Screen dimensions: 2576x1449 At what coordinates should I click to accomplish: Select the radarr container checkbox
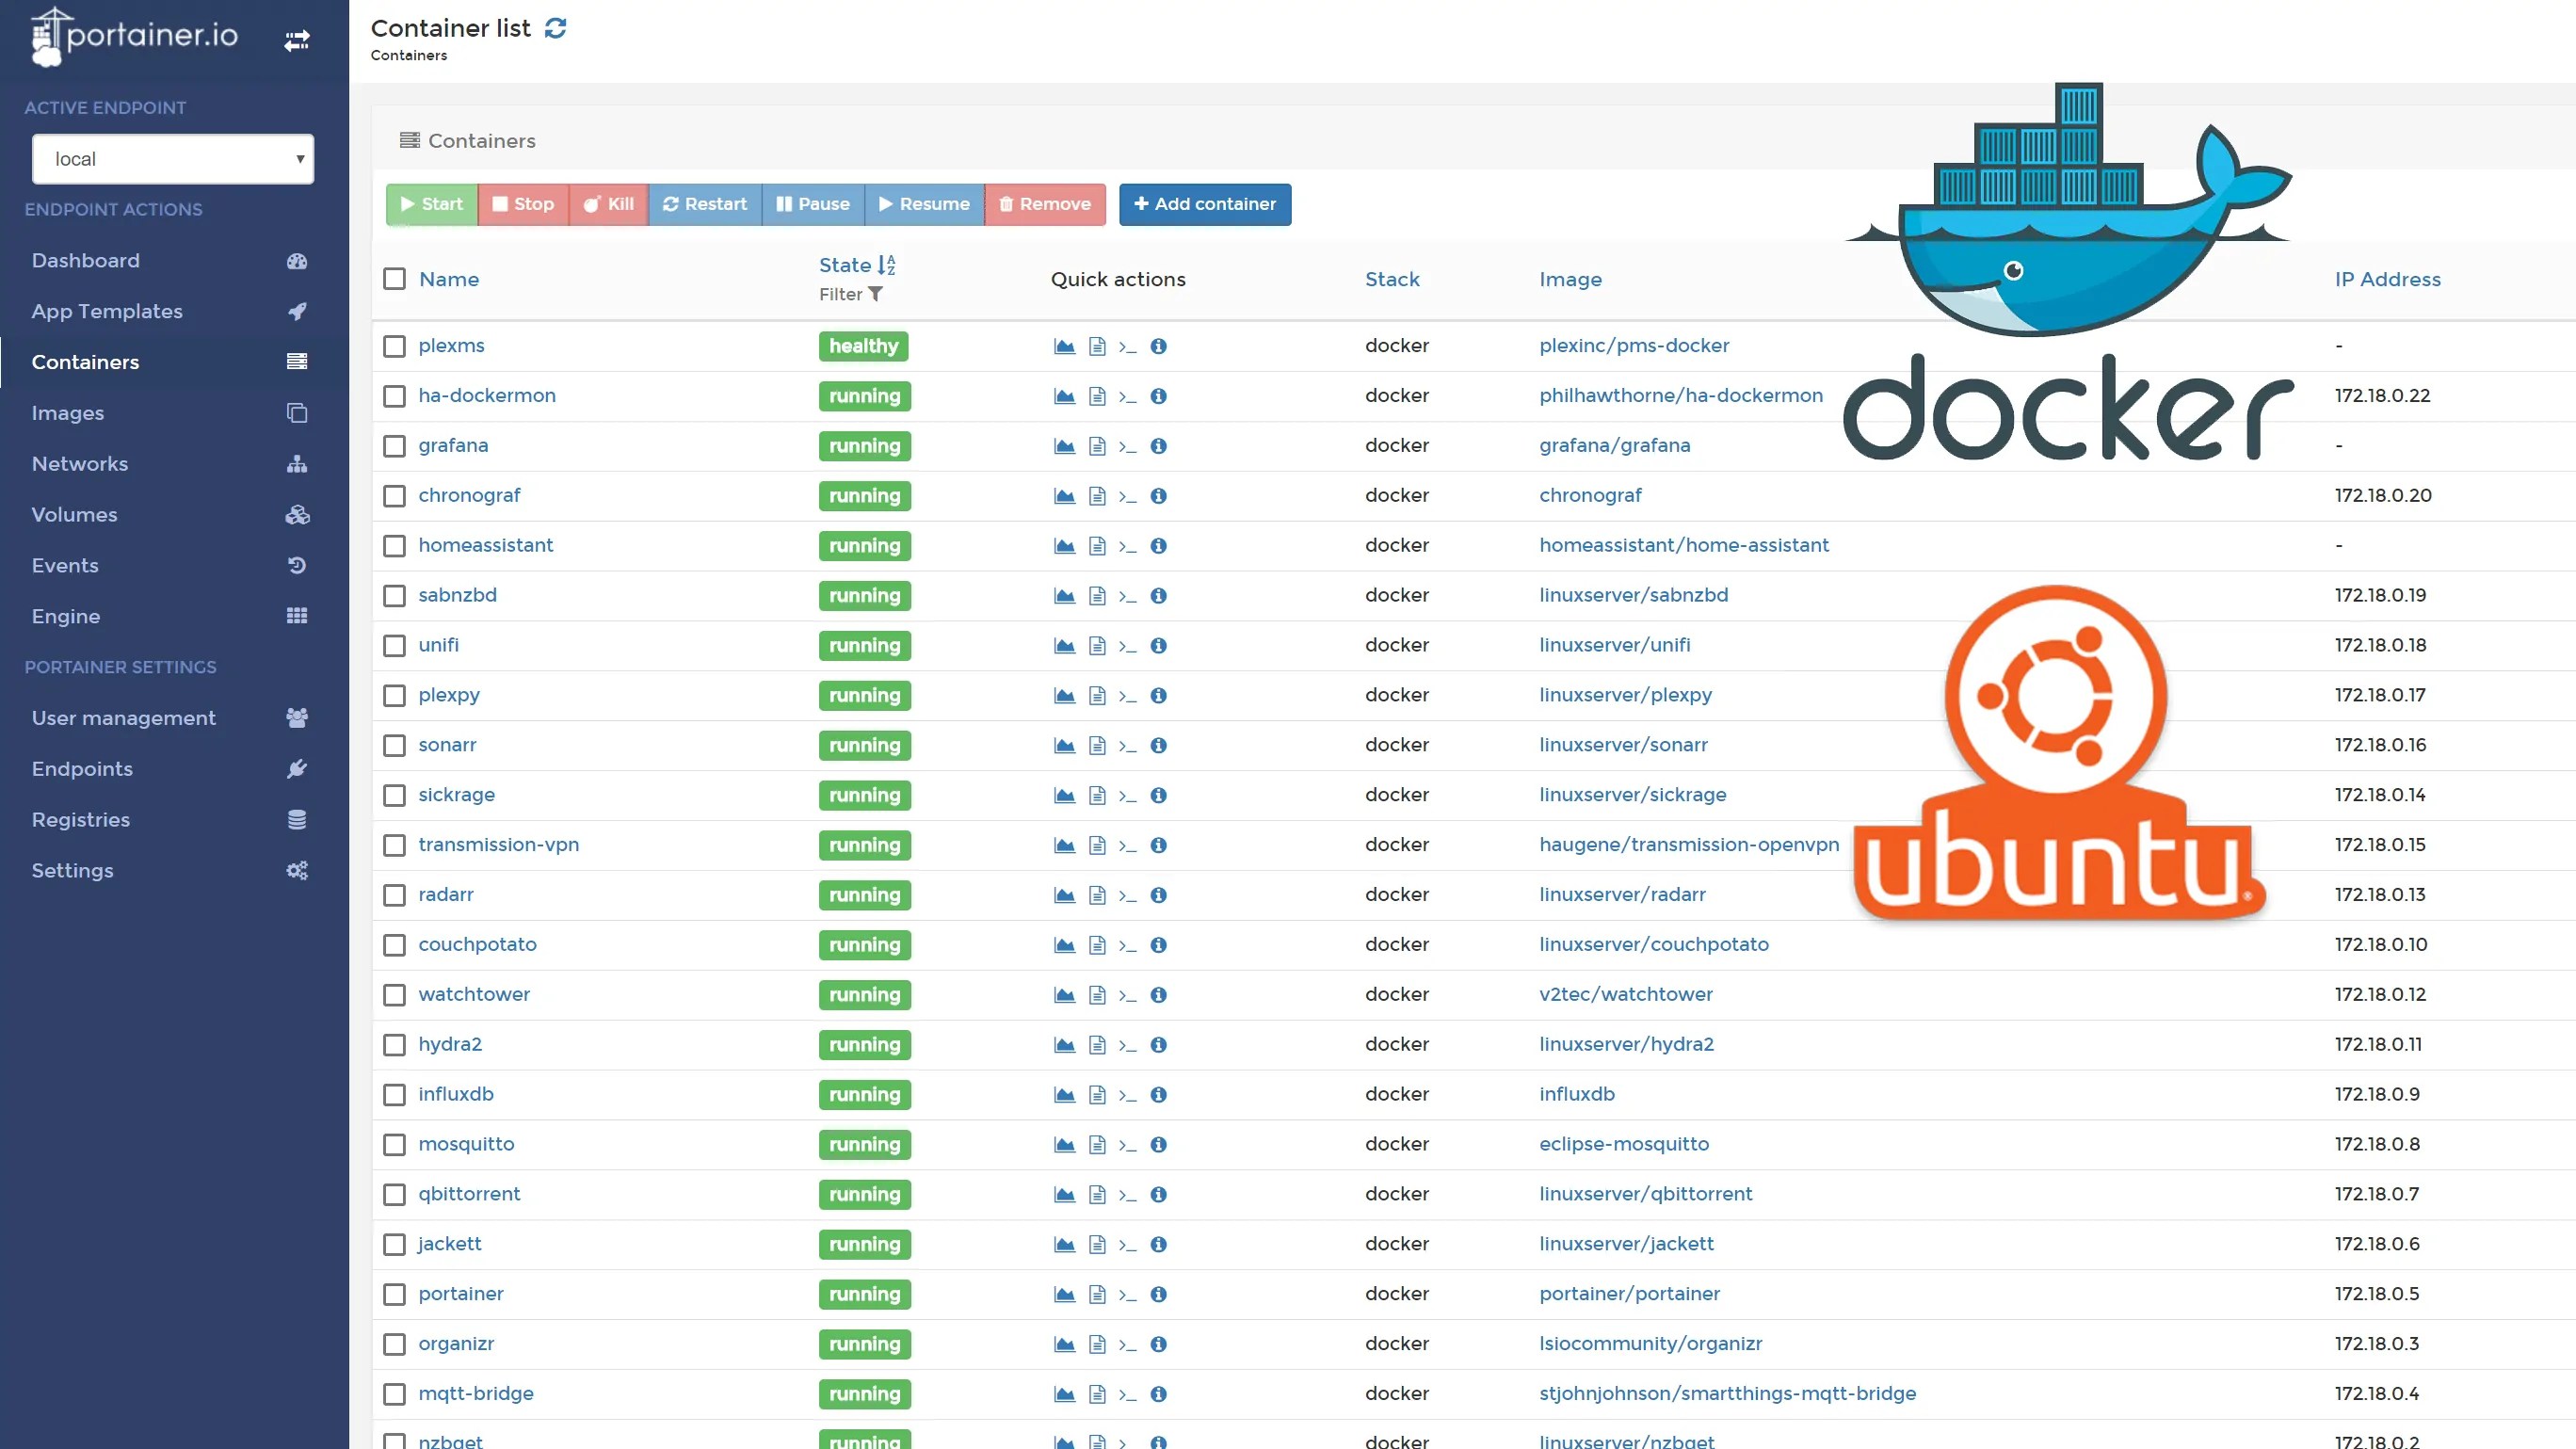[x=395, y=895]
